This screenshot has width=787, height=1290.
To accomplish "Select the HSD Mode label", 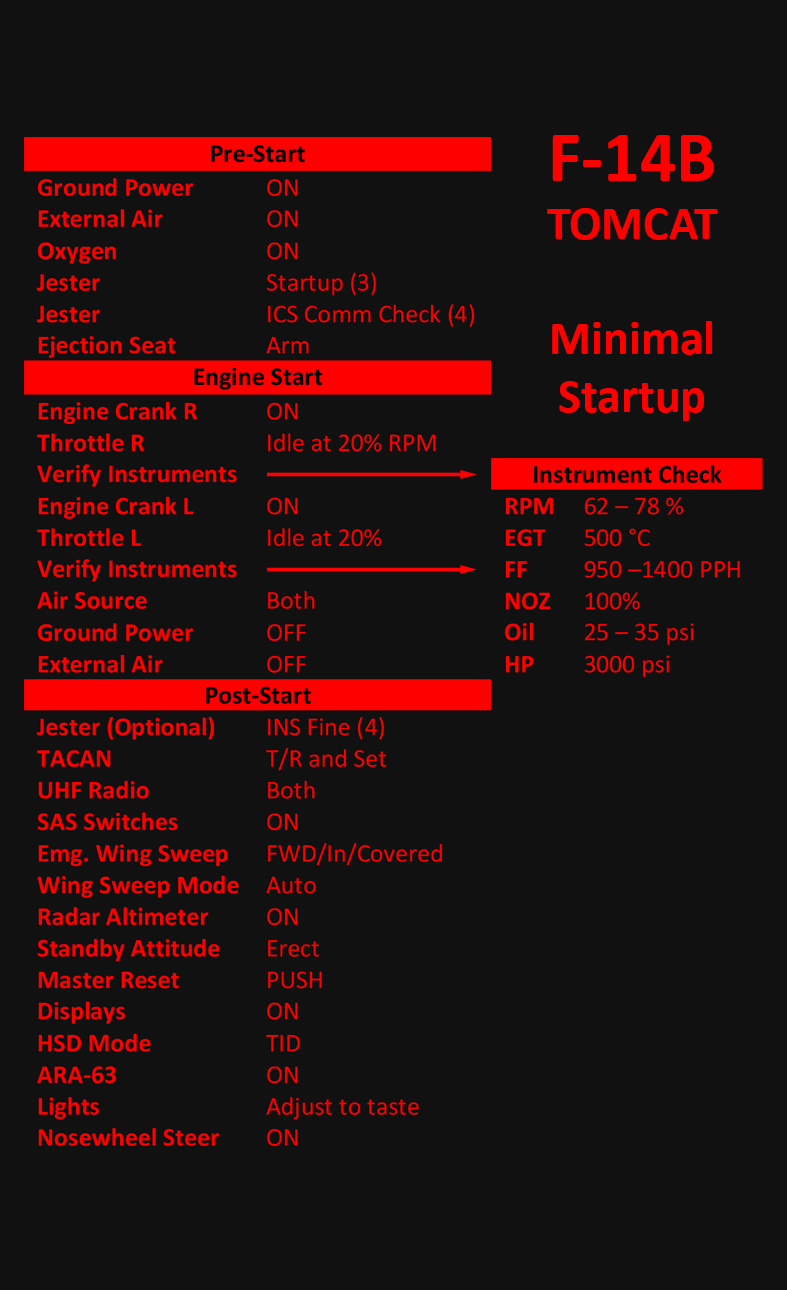I will (x=94, y=1043).
